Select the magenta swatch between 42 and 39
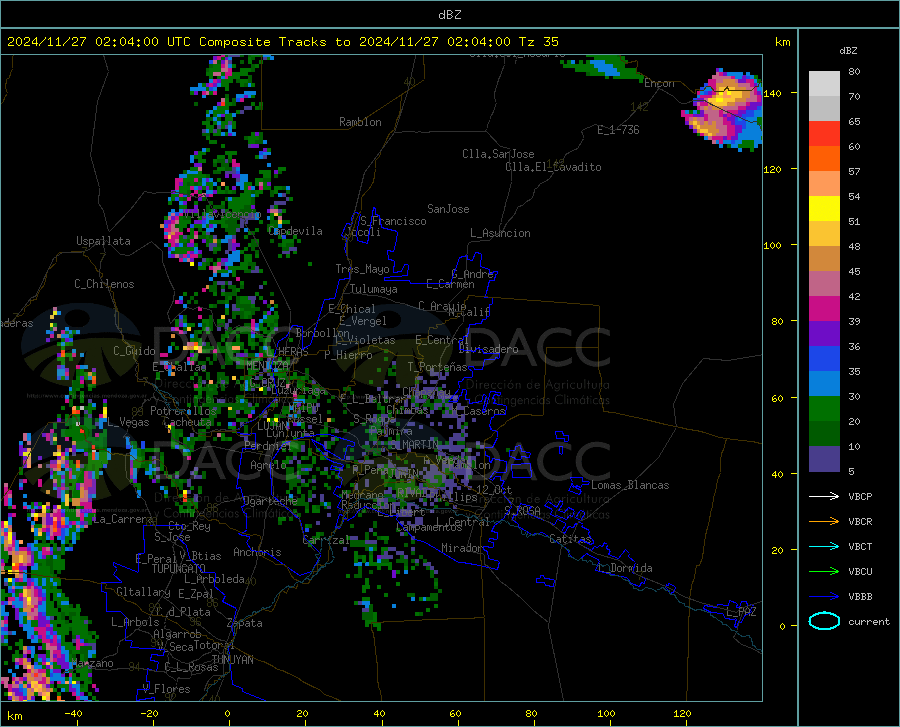 (x=824, y=309)
